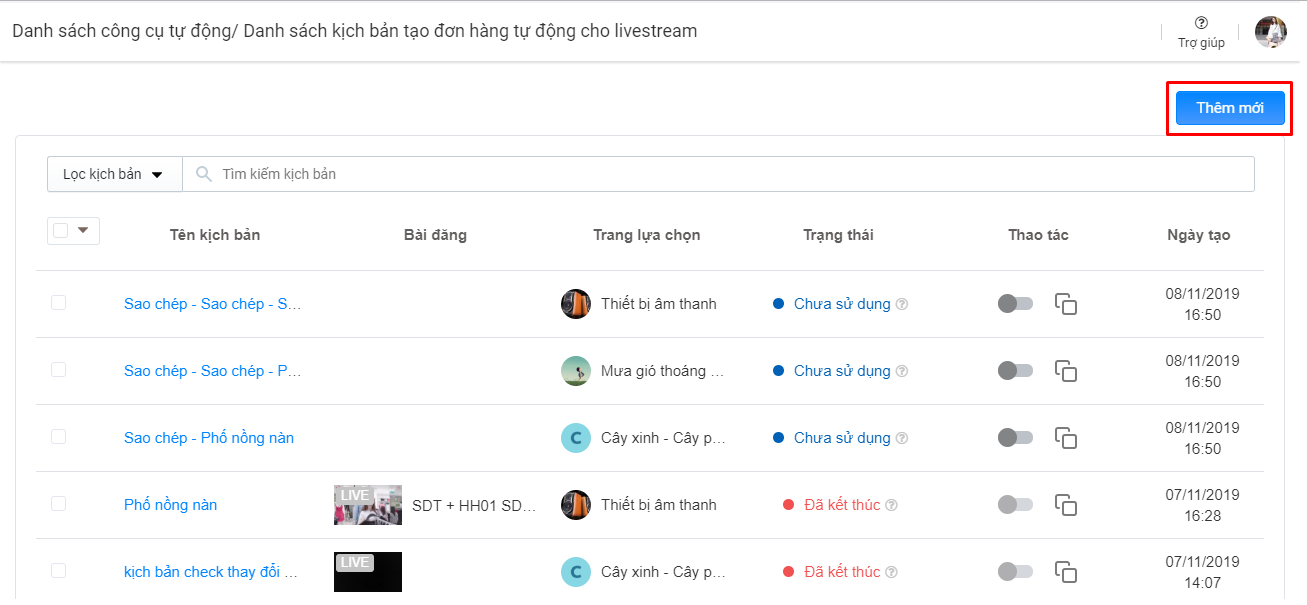Open the Phố nồng nàn script link
This screenshot has height=605, width=1307.
(x=170, y=505)
